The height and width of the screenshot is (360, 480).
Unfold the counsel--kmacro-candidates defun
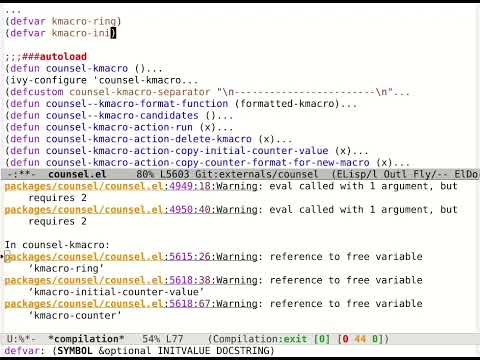tap(119, 116)
